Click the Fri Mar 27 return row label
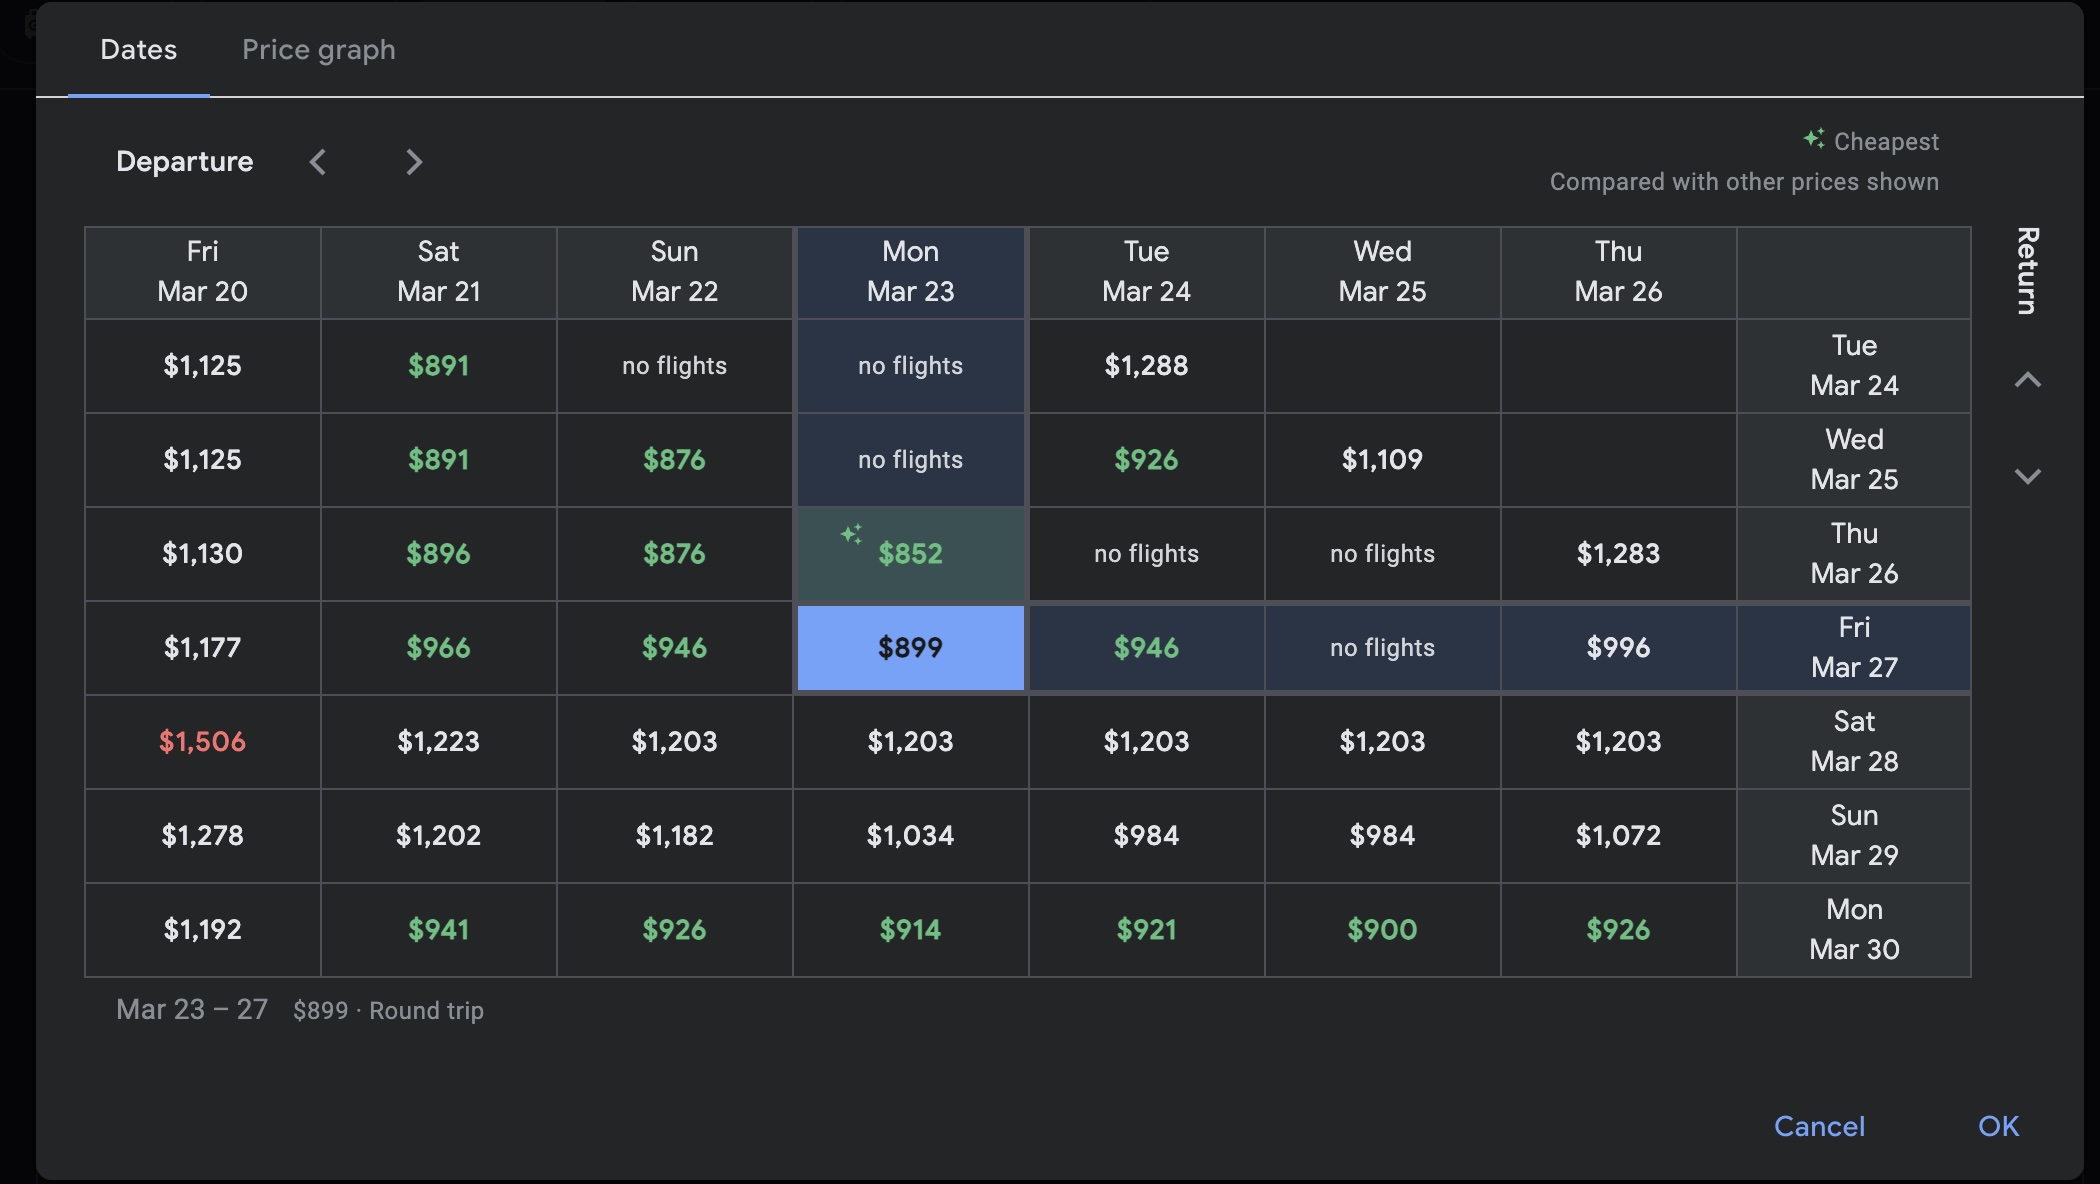Image resolution: width=2100 pixels, height=1184 pixels. click(1854, 647)
